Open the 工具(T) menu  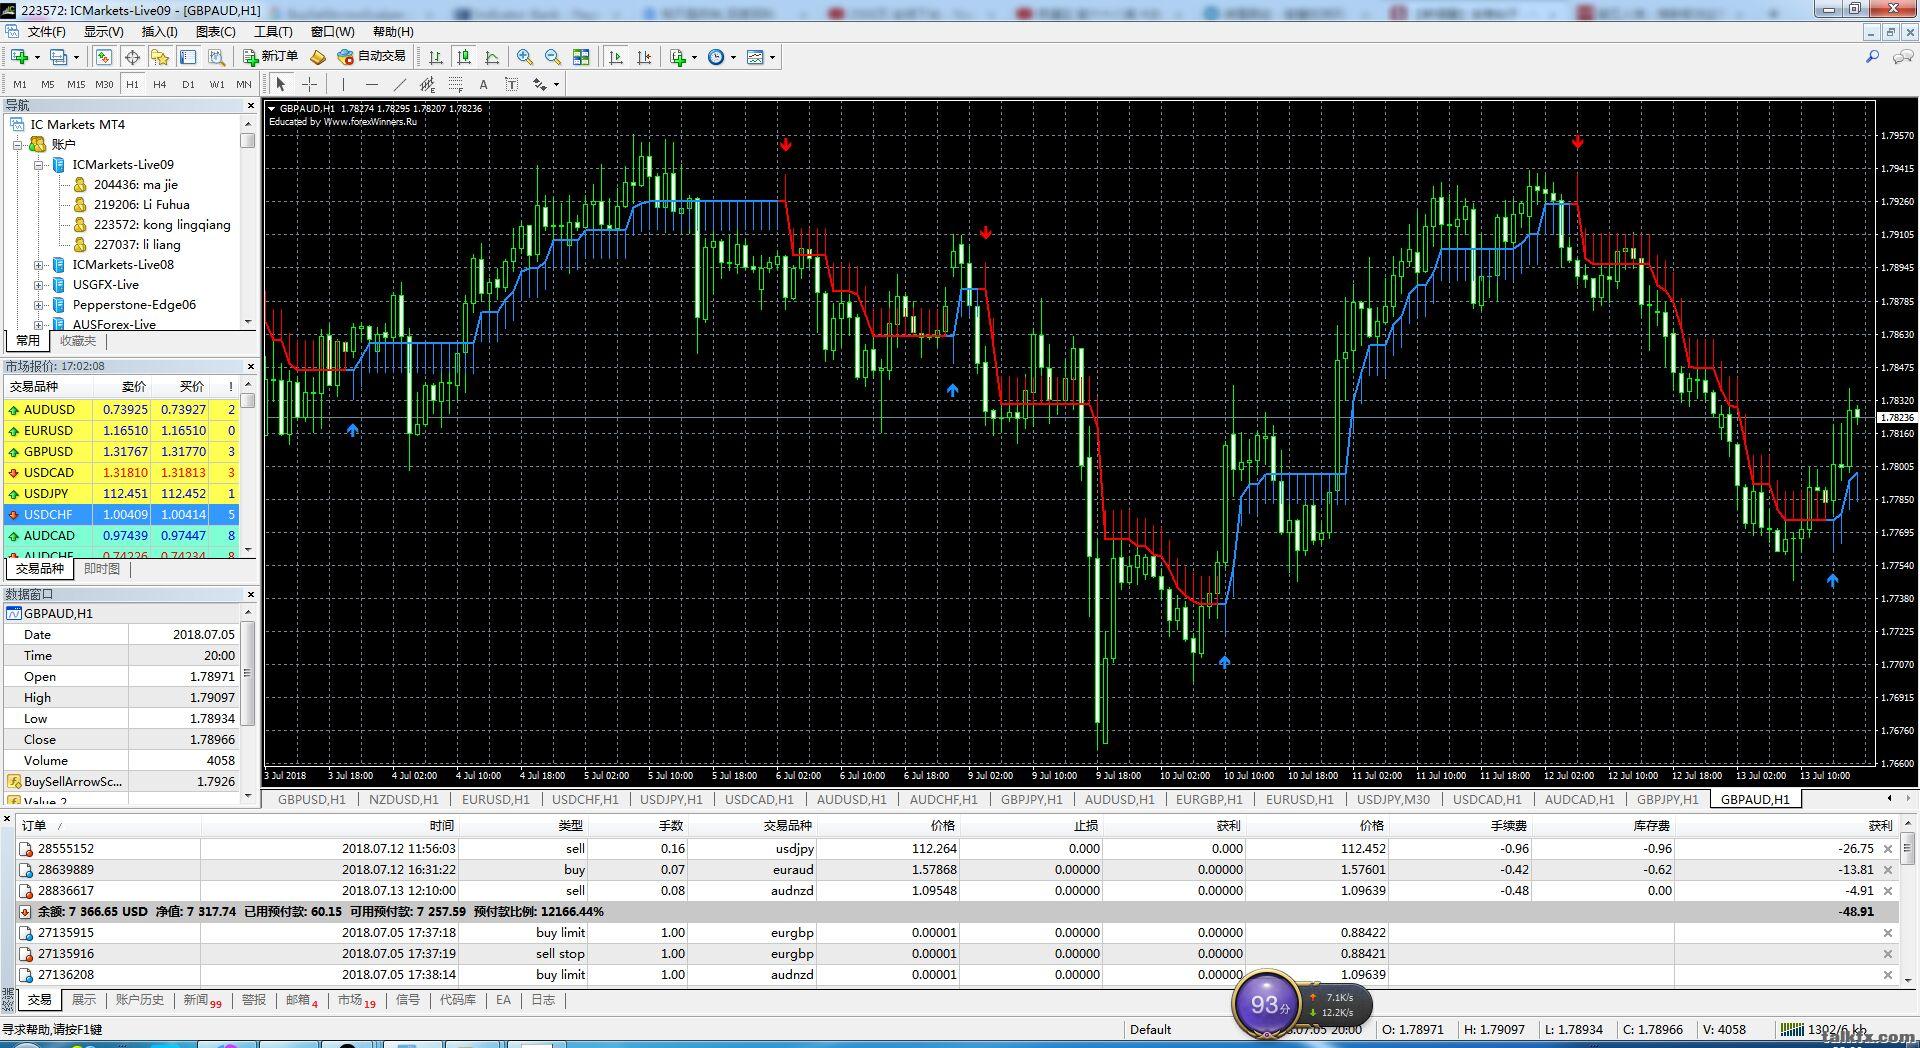pyautogui.click(x=273, y=32)
